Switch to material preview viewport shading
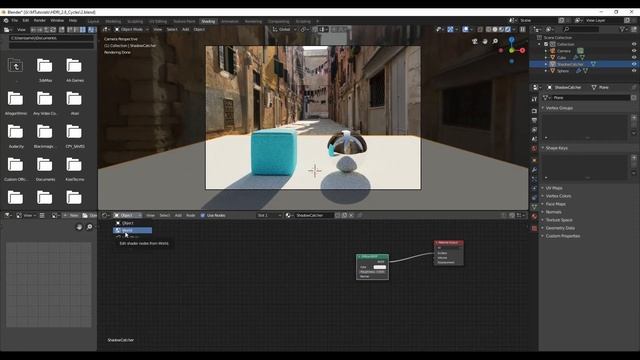 point(502,29)
